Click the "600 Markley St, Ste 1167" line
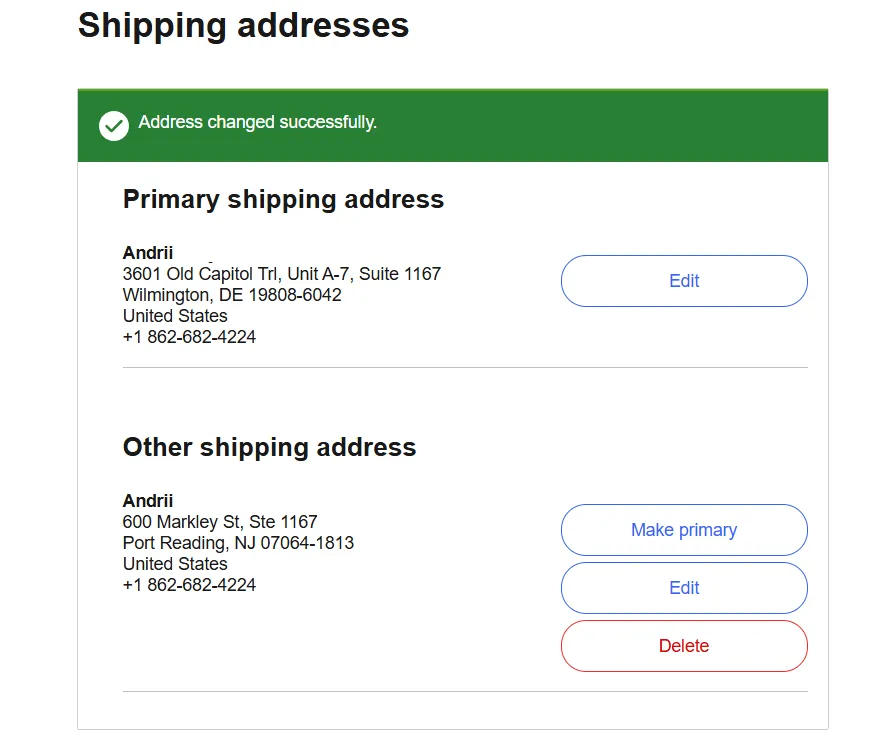Viewport: 875px width, 752px height. tap(220, 522)
